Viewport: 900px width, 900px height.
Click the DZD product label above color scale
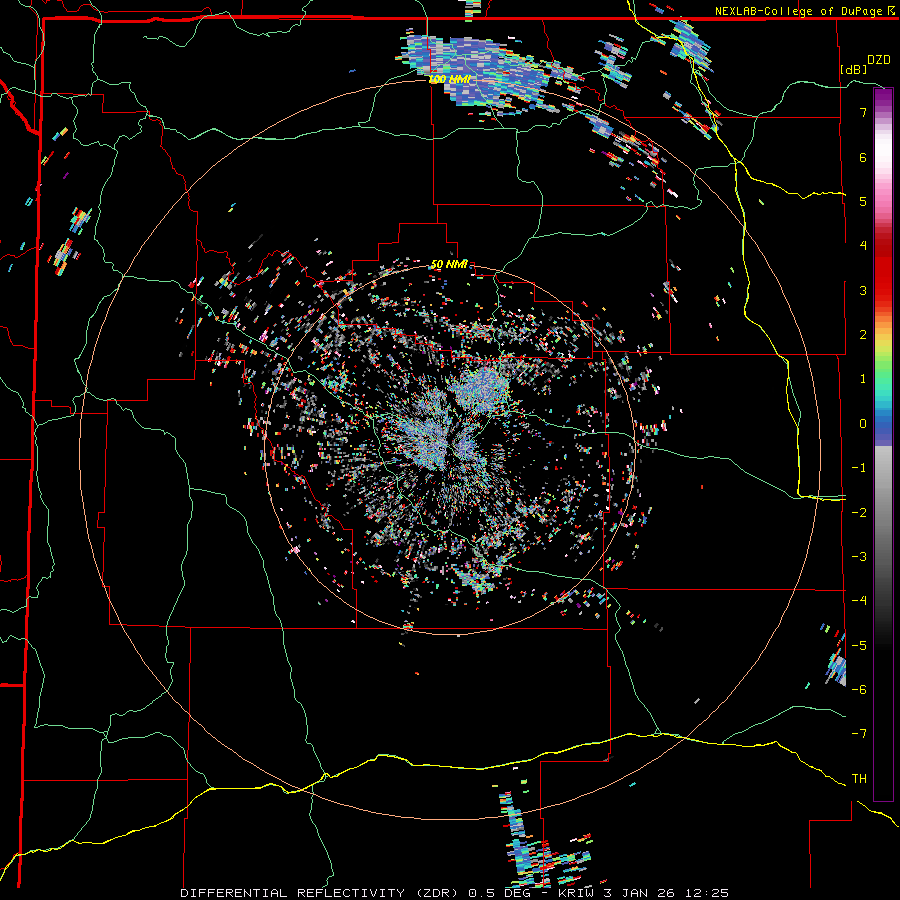click(879, 60)
